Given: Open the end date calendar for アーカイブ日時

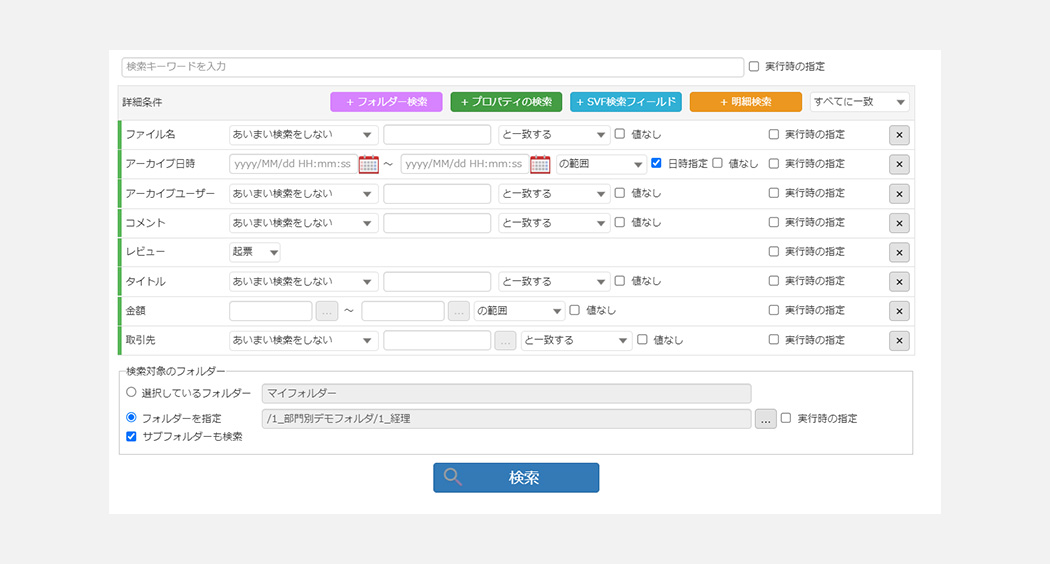Looking at the screenshot, I should coord(540,164).
